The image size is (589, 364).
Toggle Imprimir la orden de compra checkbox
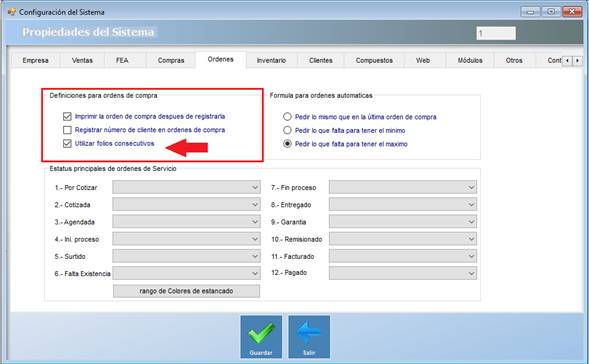[x=67, y=116]
